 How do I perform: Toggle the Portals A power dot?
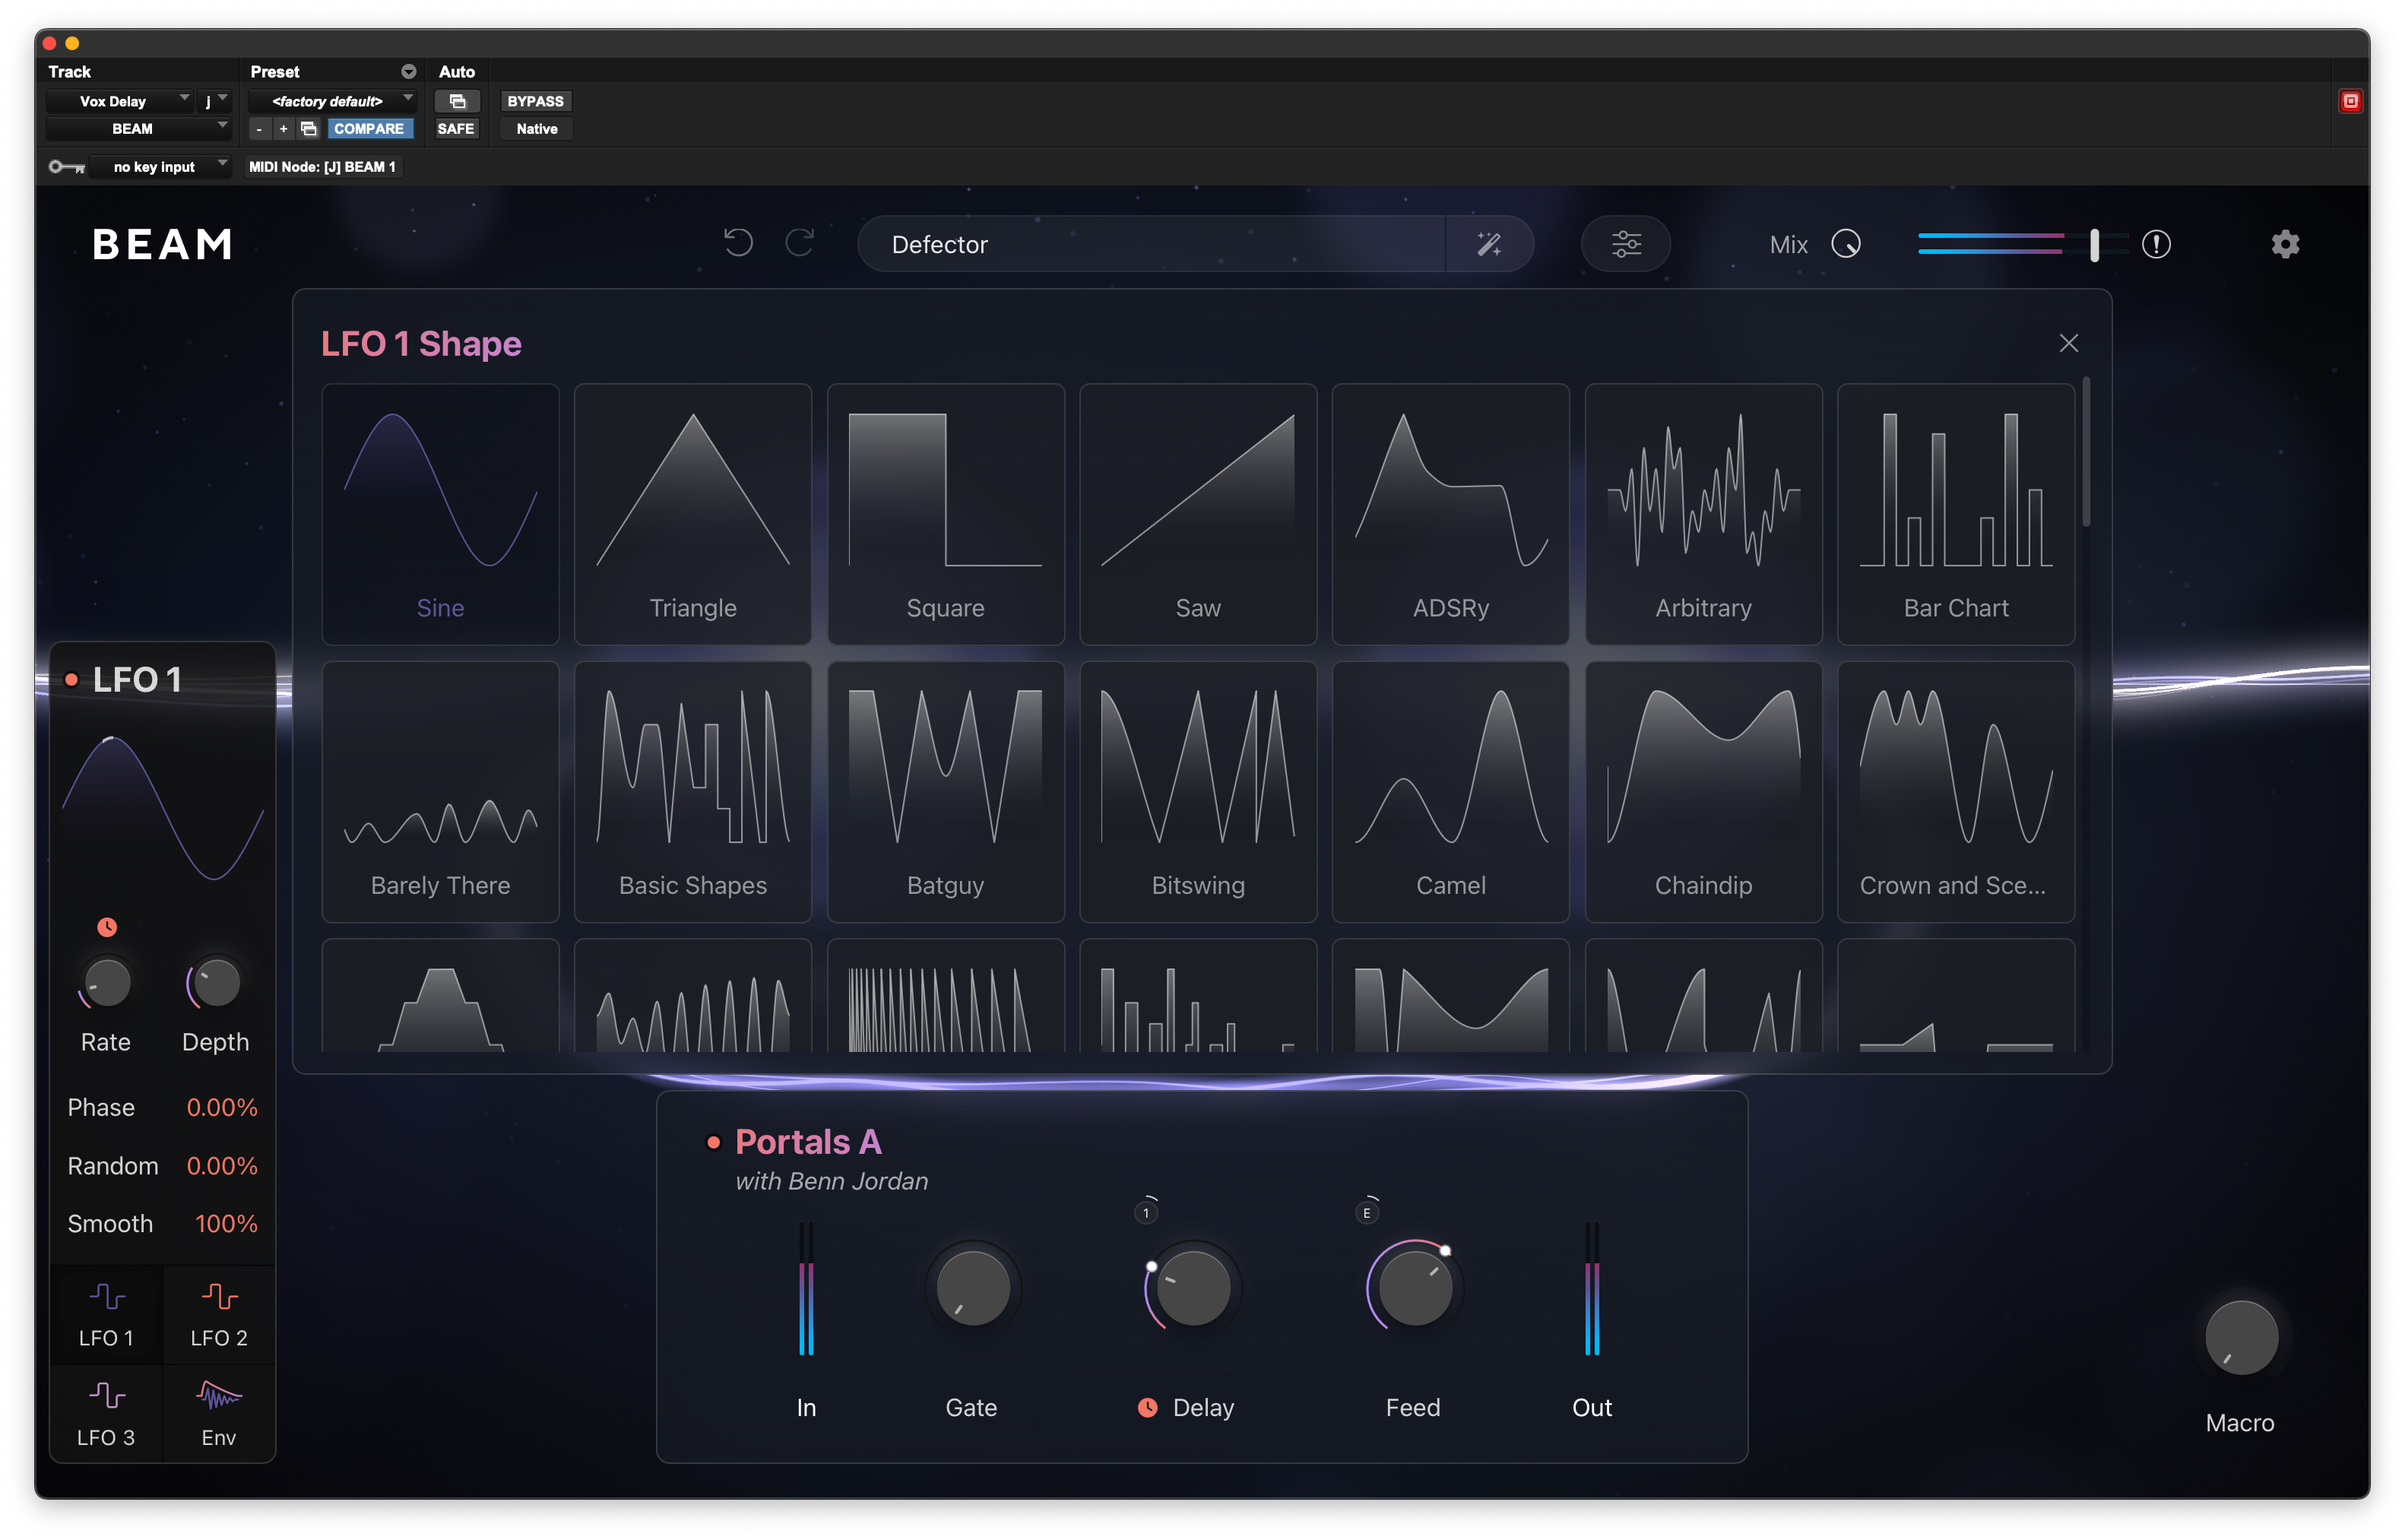[x=713, y=1142]
